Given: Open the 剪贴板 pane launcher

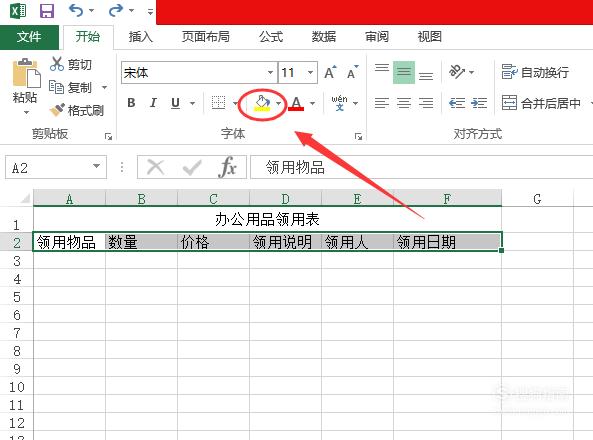Looking at the screenshot, I should 109,136.
